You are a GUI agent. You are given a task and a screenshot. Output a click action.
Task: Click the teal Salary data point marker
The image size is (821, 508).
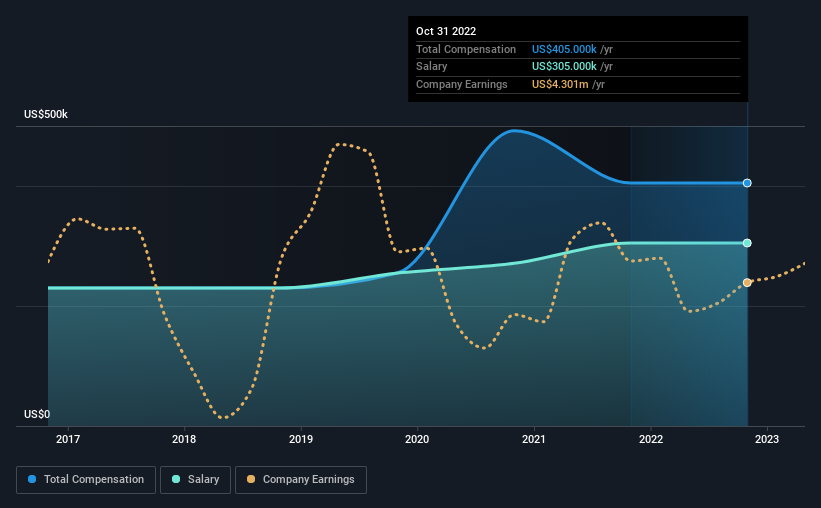[x=747, y=243]
